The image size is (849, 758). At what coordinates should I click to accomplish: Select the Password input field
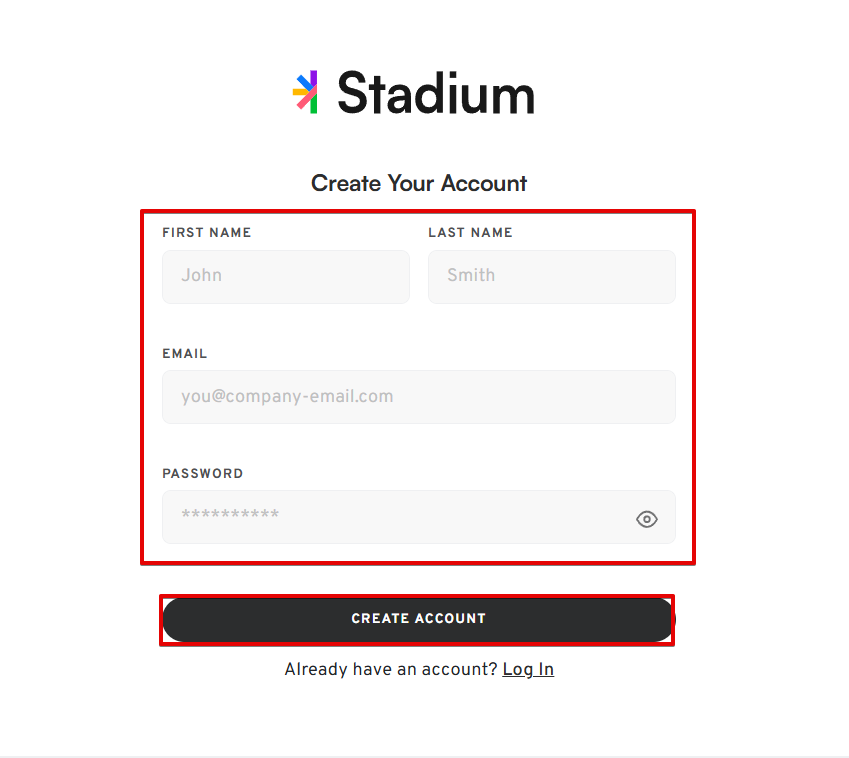click(419, 517)
